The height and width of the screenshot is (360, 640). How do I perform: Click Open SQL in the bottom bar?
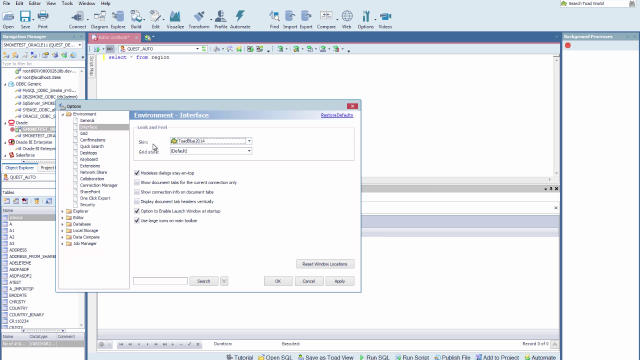(275, 357)
